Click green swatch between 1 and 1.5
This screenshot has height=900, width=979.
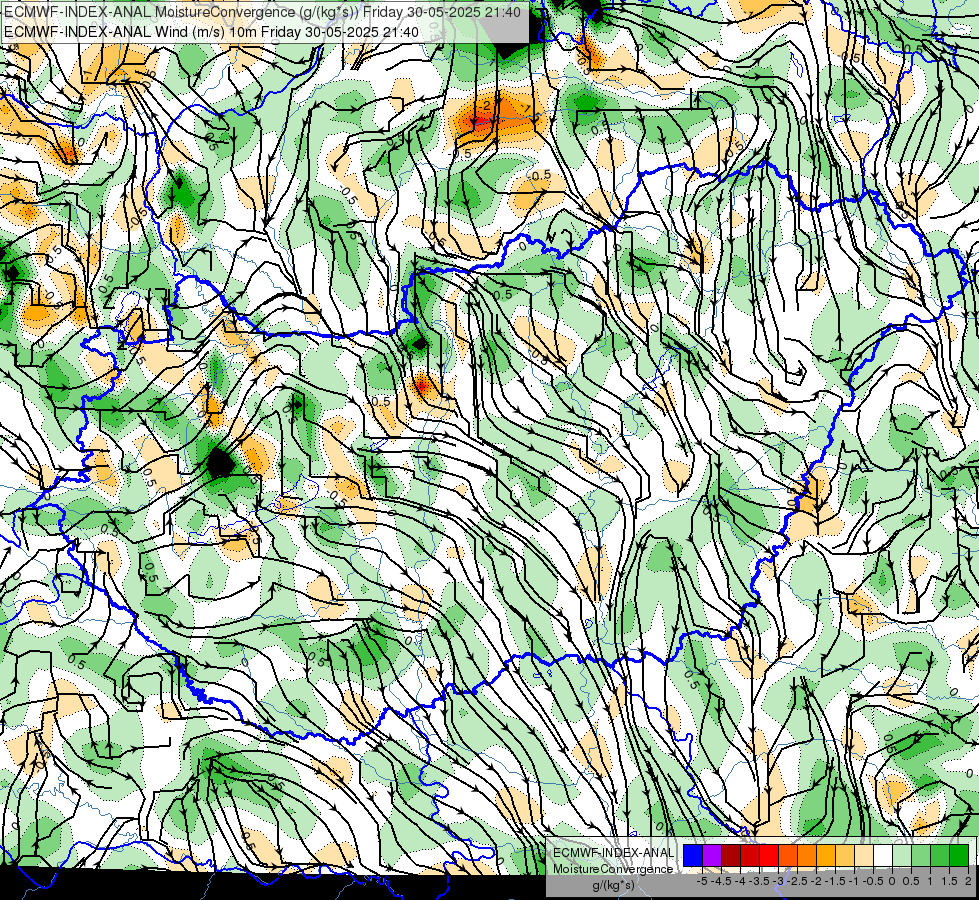(940, 856)
